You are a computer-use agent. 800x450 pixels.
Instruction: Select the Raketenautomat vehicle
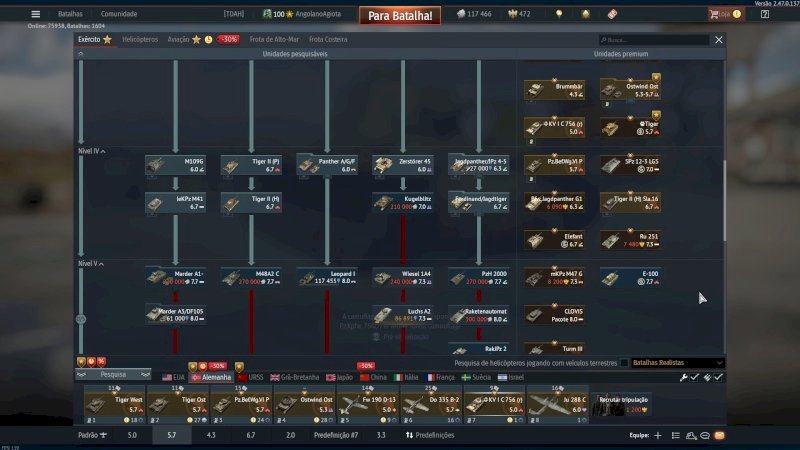click(x=479, y=315)
